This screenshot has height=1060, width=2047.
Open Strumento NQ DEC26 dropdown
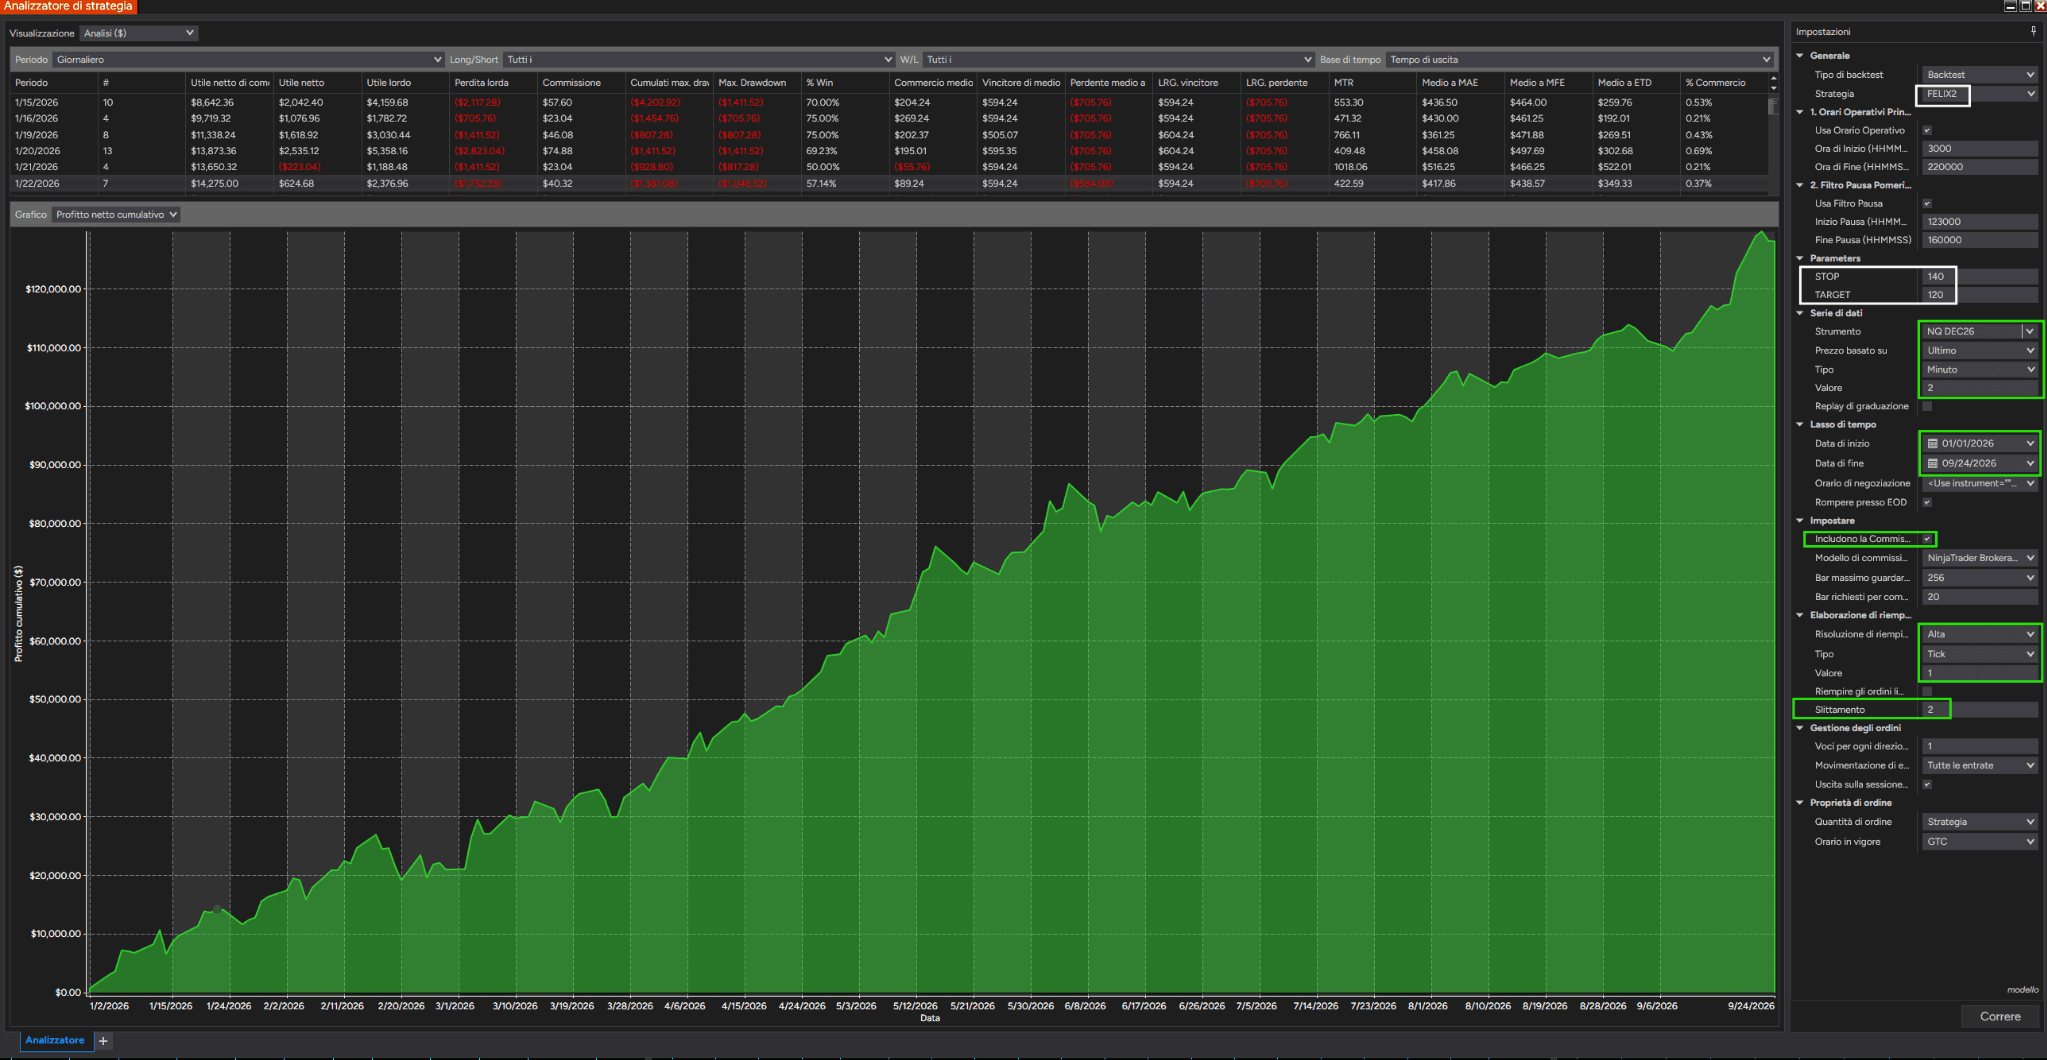pos(1980,331)
